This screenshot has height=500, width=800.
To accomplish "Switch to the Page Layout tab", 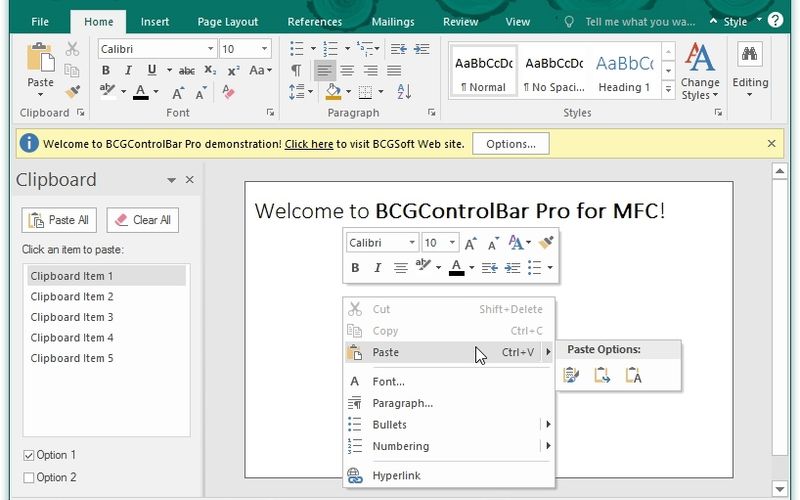I will pyautogui.click(x=228, y=21).
